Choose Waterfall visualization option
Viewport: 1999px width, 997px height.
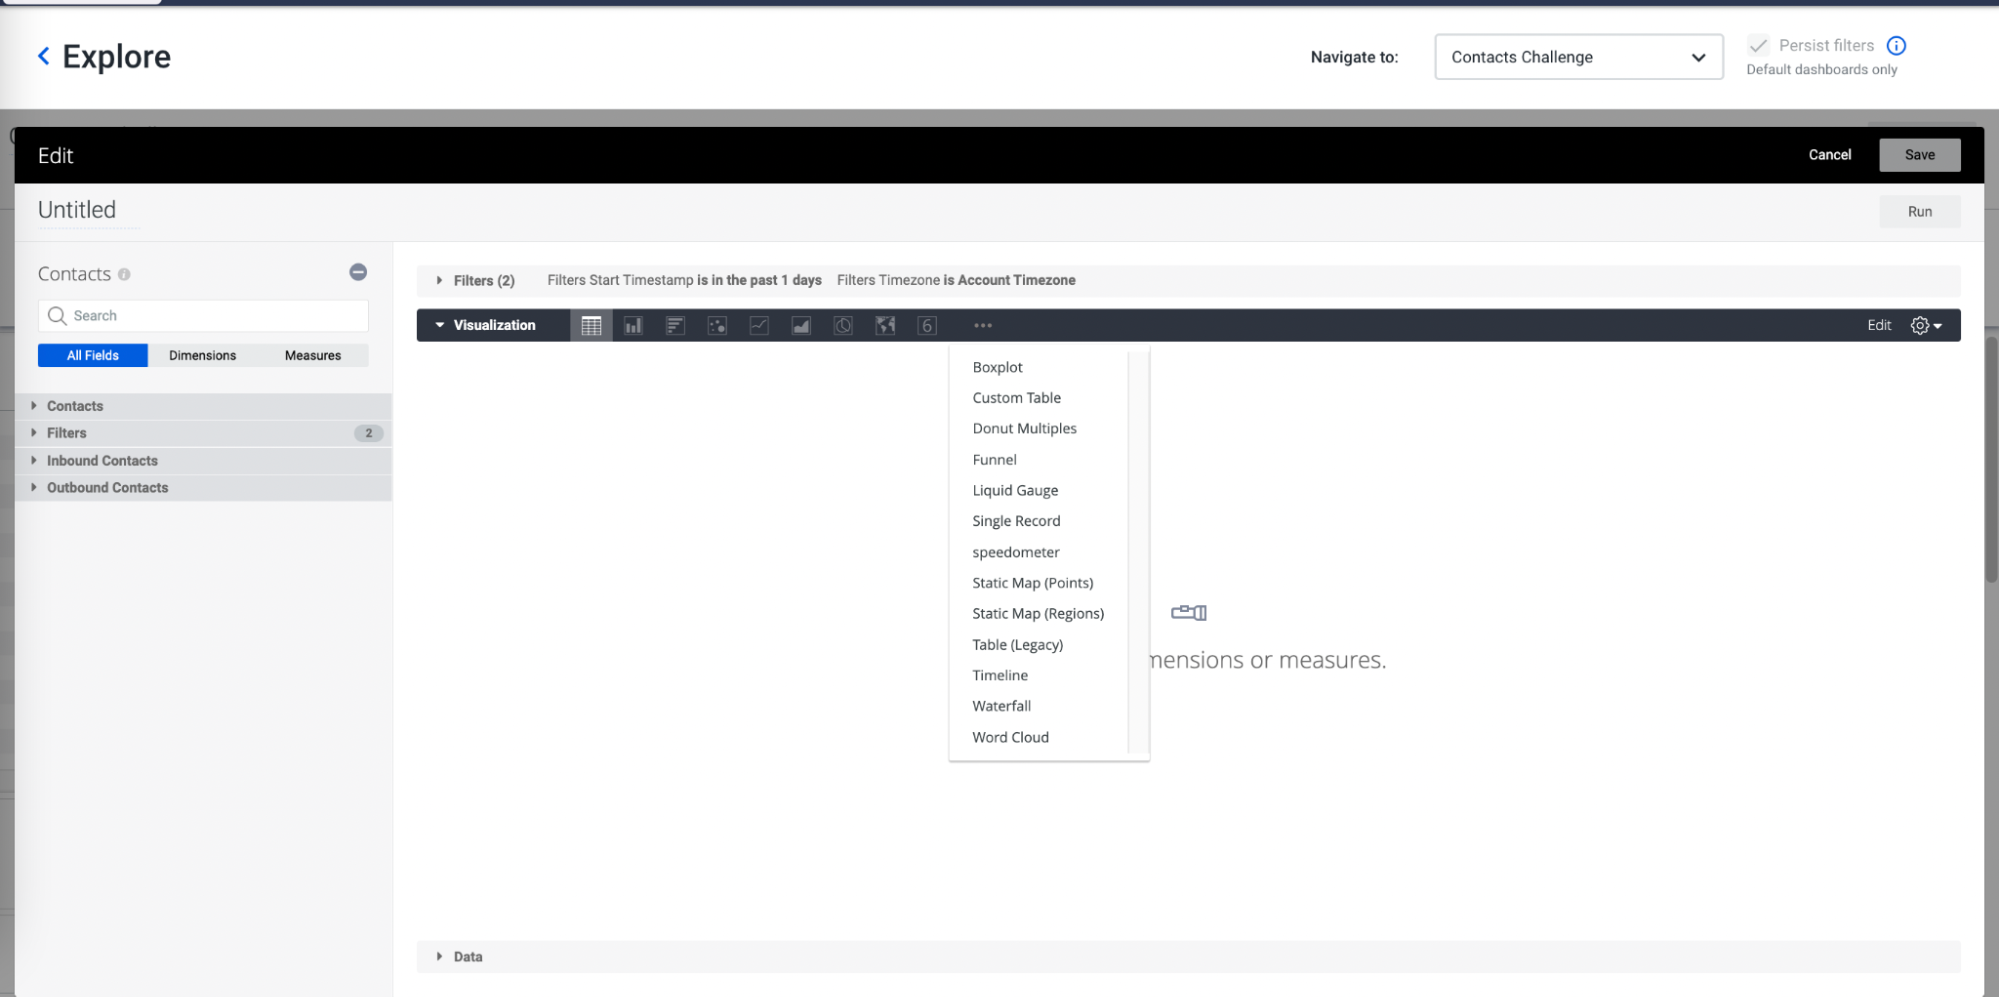pos(1001,706)
